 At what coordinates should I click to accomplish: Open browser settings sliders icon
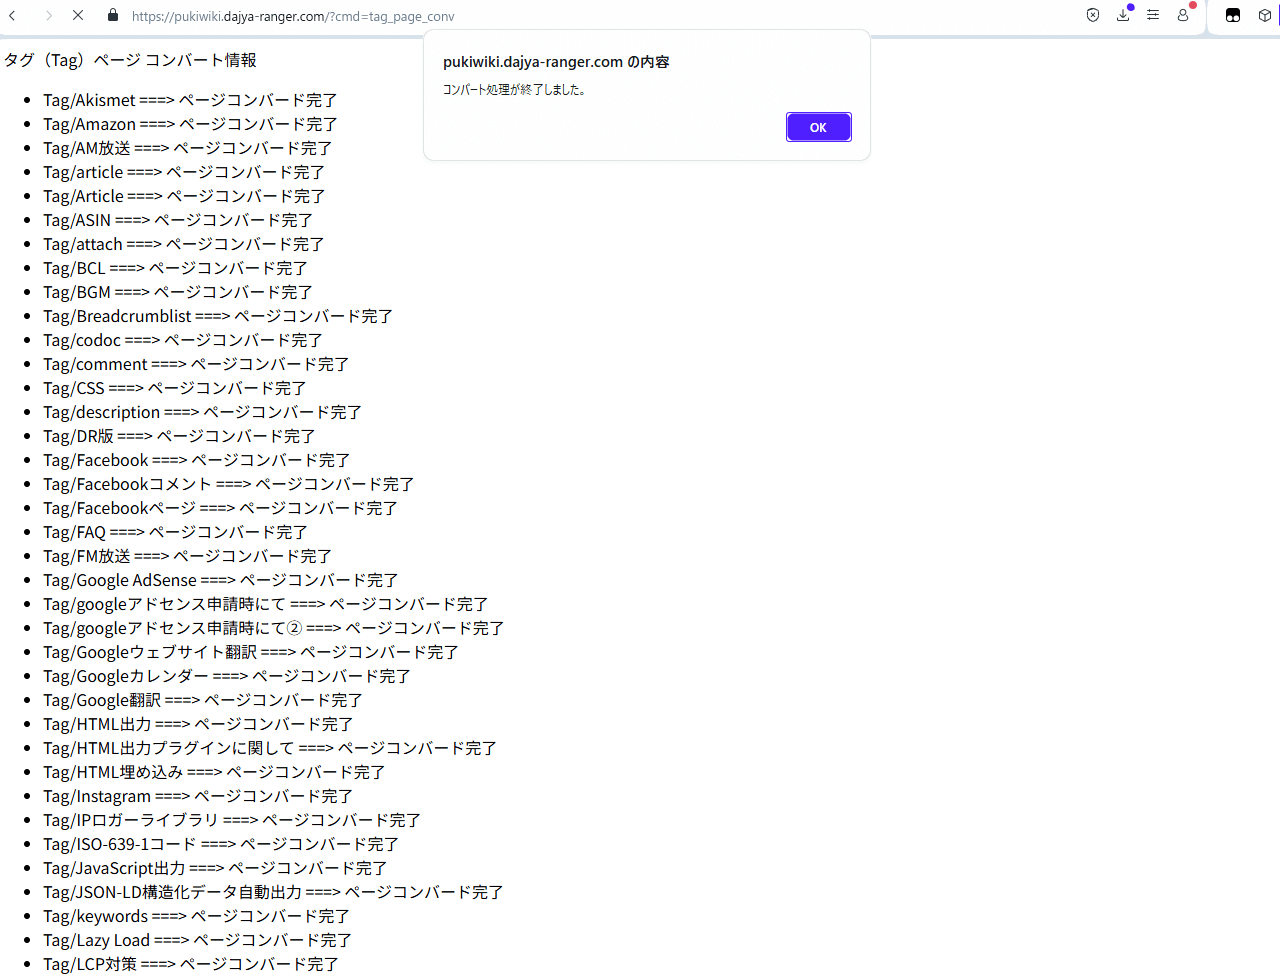(x=1153, y=15)
